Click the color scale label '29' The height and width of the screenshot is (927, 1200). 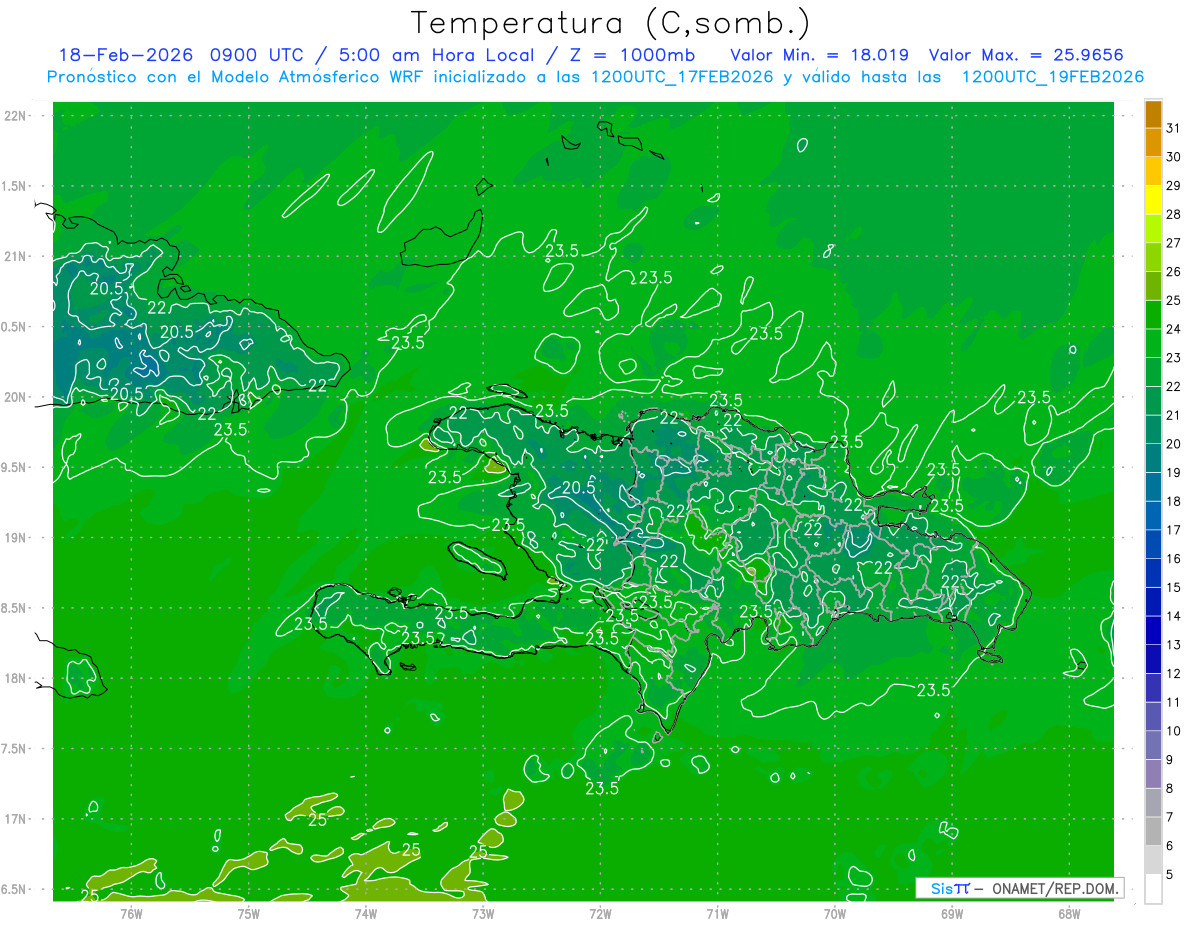(1174, 186)
